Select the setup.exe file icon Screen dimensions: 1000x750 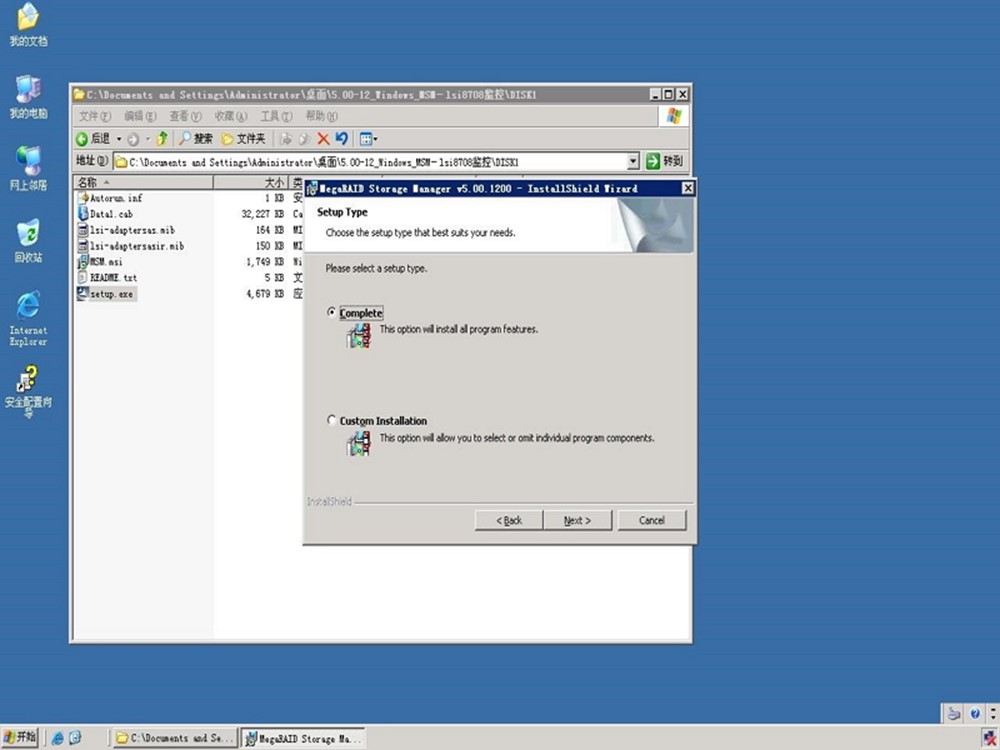pyautogui.click(x=83, y=294)
